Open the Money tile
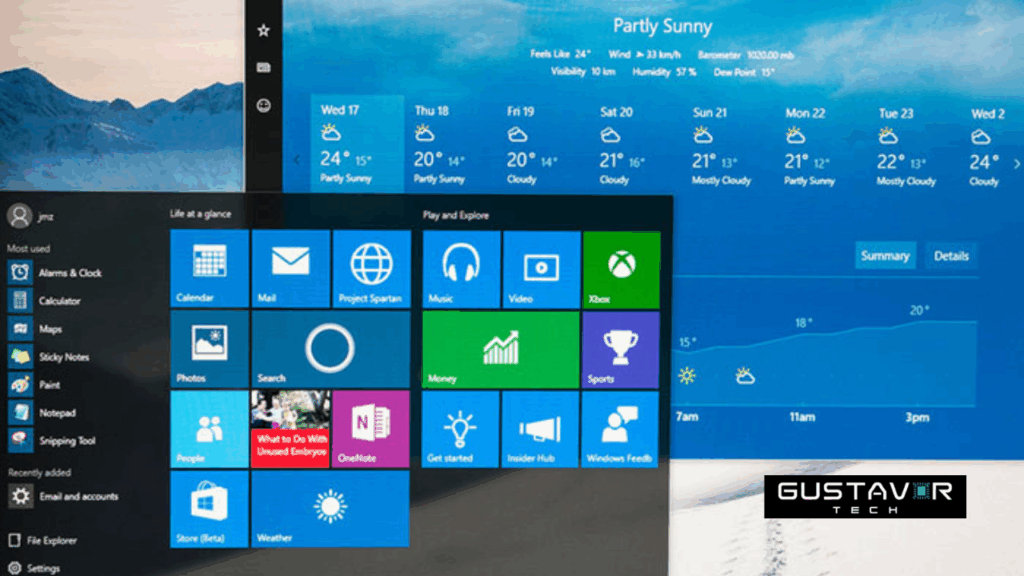Screen dimensions: 1024x576 click(501, 349)
